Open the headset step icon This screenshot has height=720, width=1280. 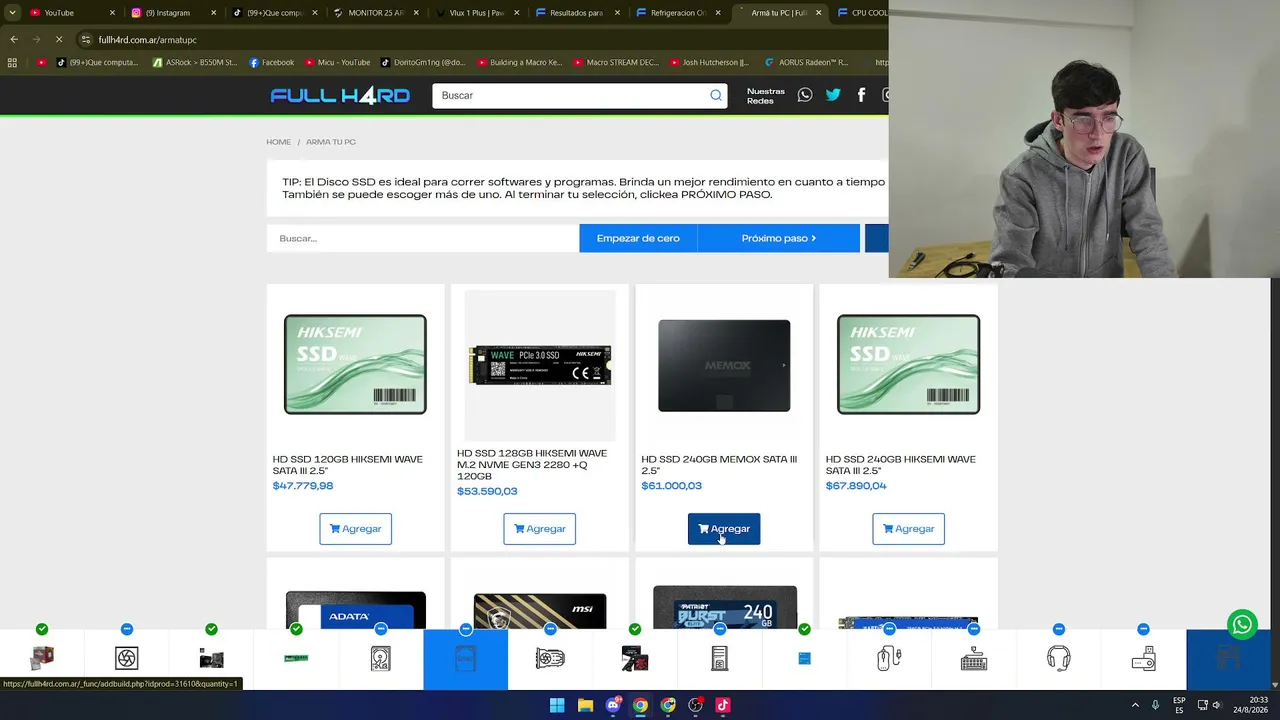pyautogui.click(x=1058, y=658)
